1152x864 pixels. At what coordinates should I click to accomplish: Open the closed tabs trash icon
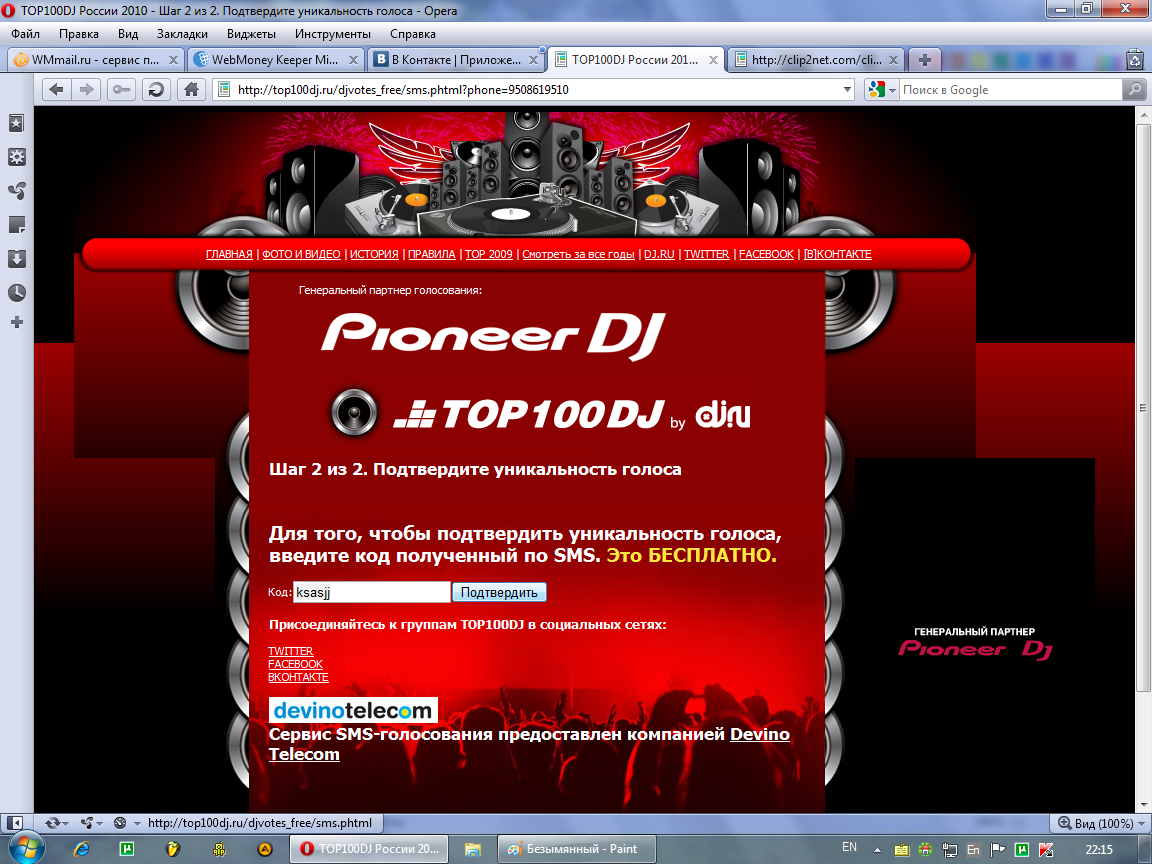[x=1136, y=60]
